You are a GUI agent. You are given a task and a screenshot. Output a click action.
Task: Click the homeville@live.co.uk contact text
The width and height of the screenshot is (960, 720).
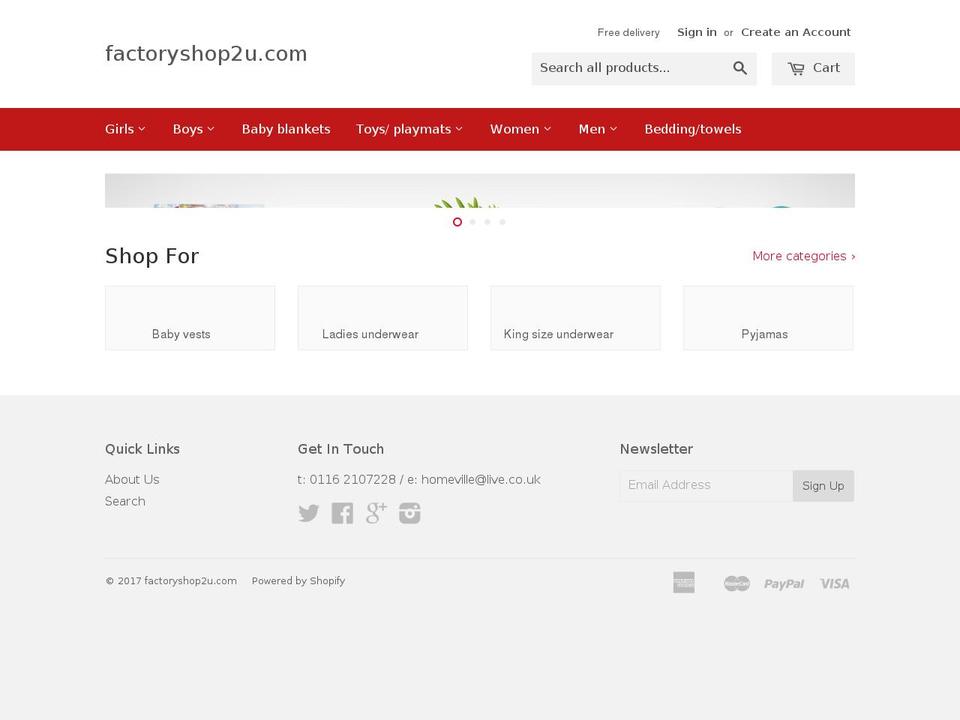coord(481,479)
